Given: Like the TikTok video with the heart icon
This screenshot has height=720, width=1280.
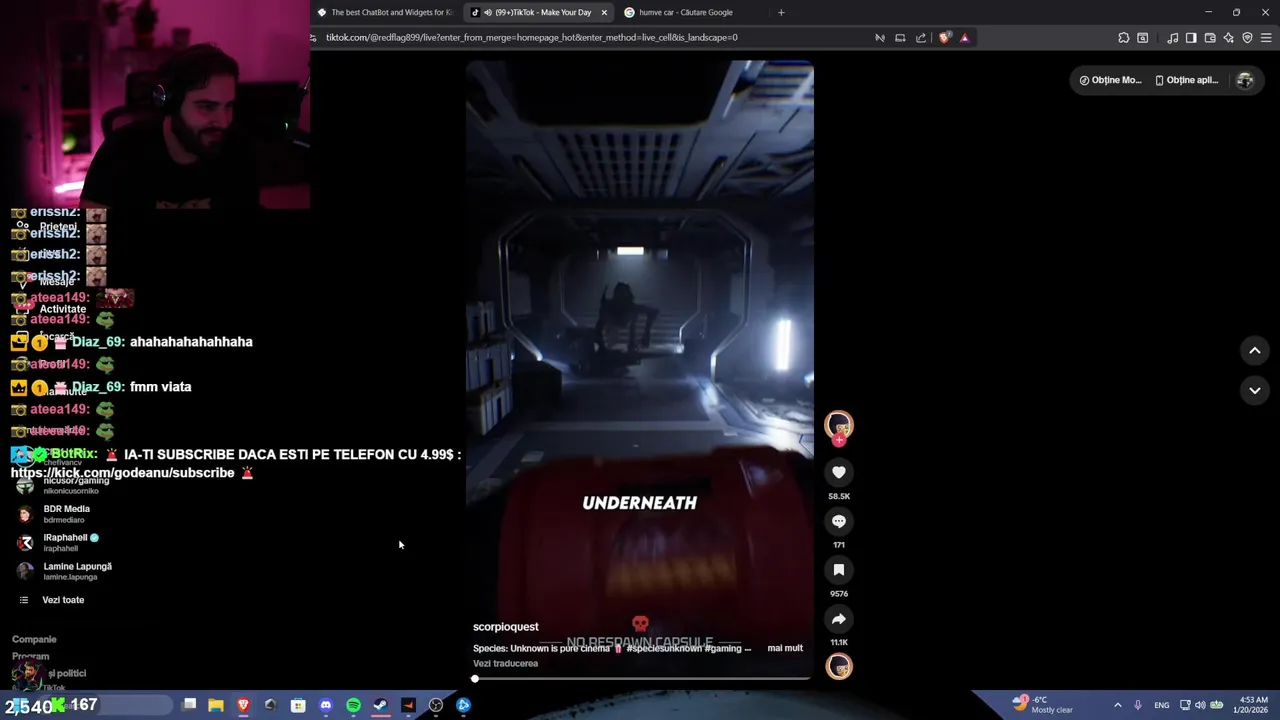Looking at the screenshot, I should tap(839, 472).
